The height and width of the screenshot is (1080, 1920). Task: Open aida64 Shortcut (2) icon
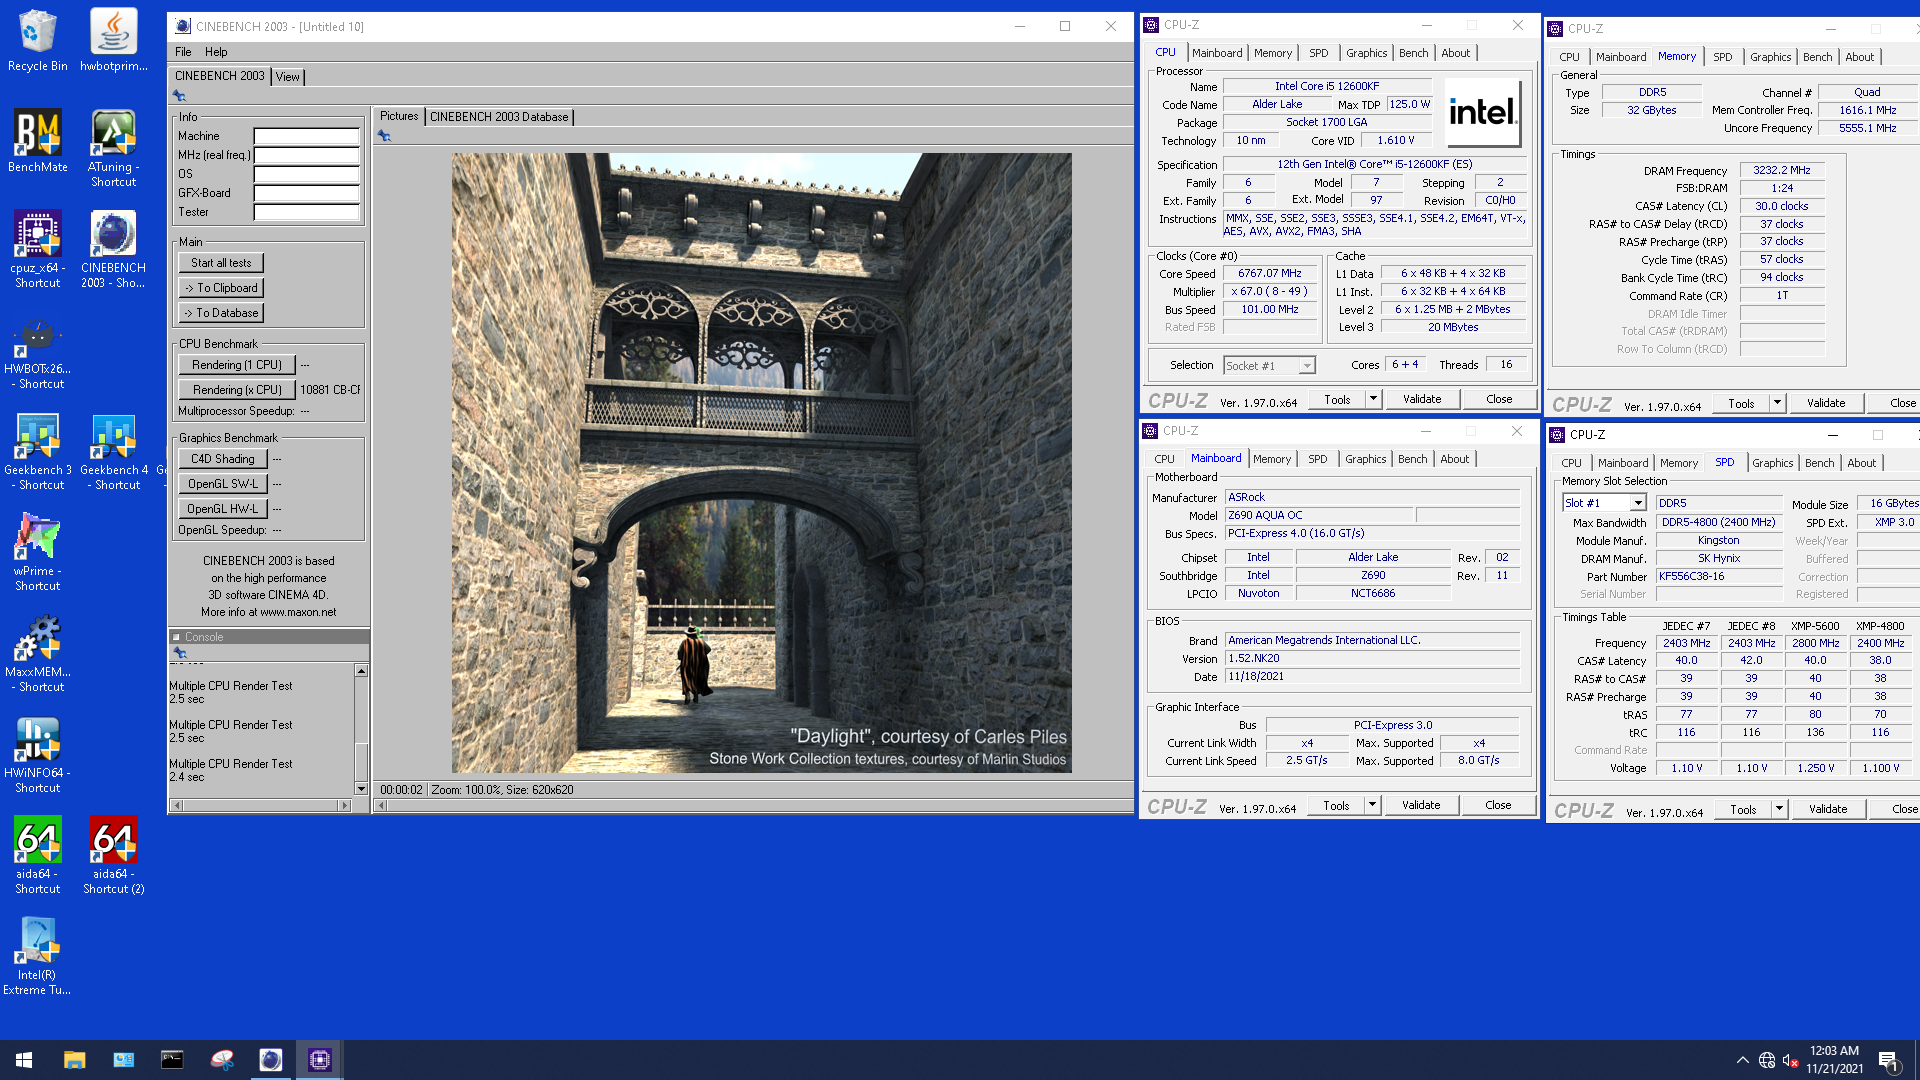114,855
